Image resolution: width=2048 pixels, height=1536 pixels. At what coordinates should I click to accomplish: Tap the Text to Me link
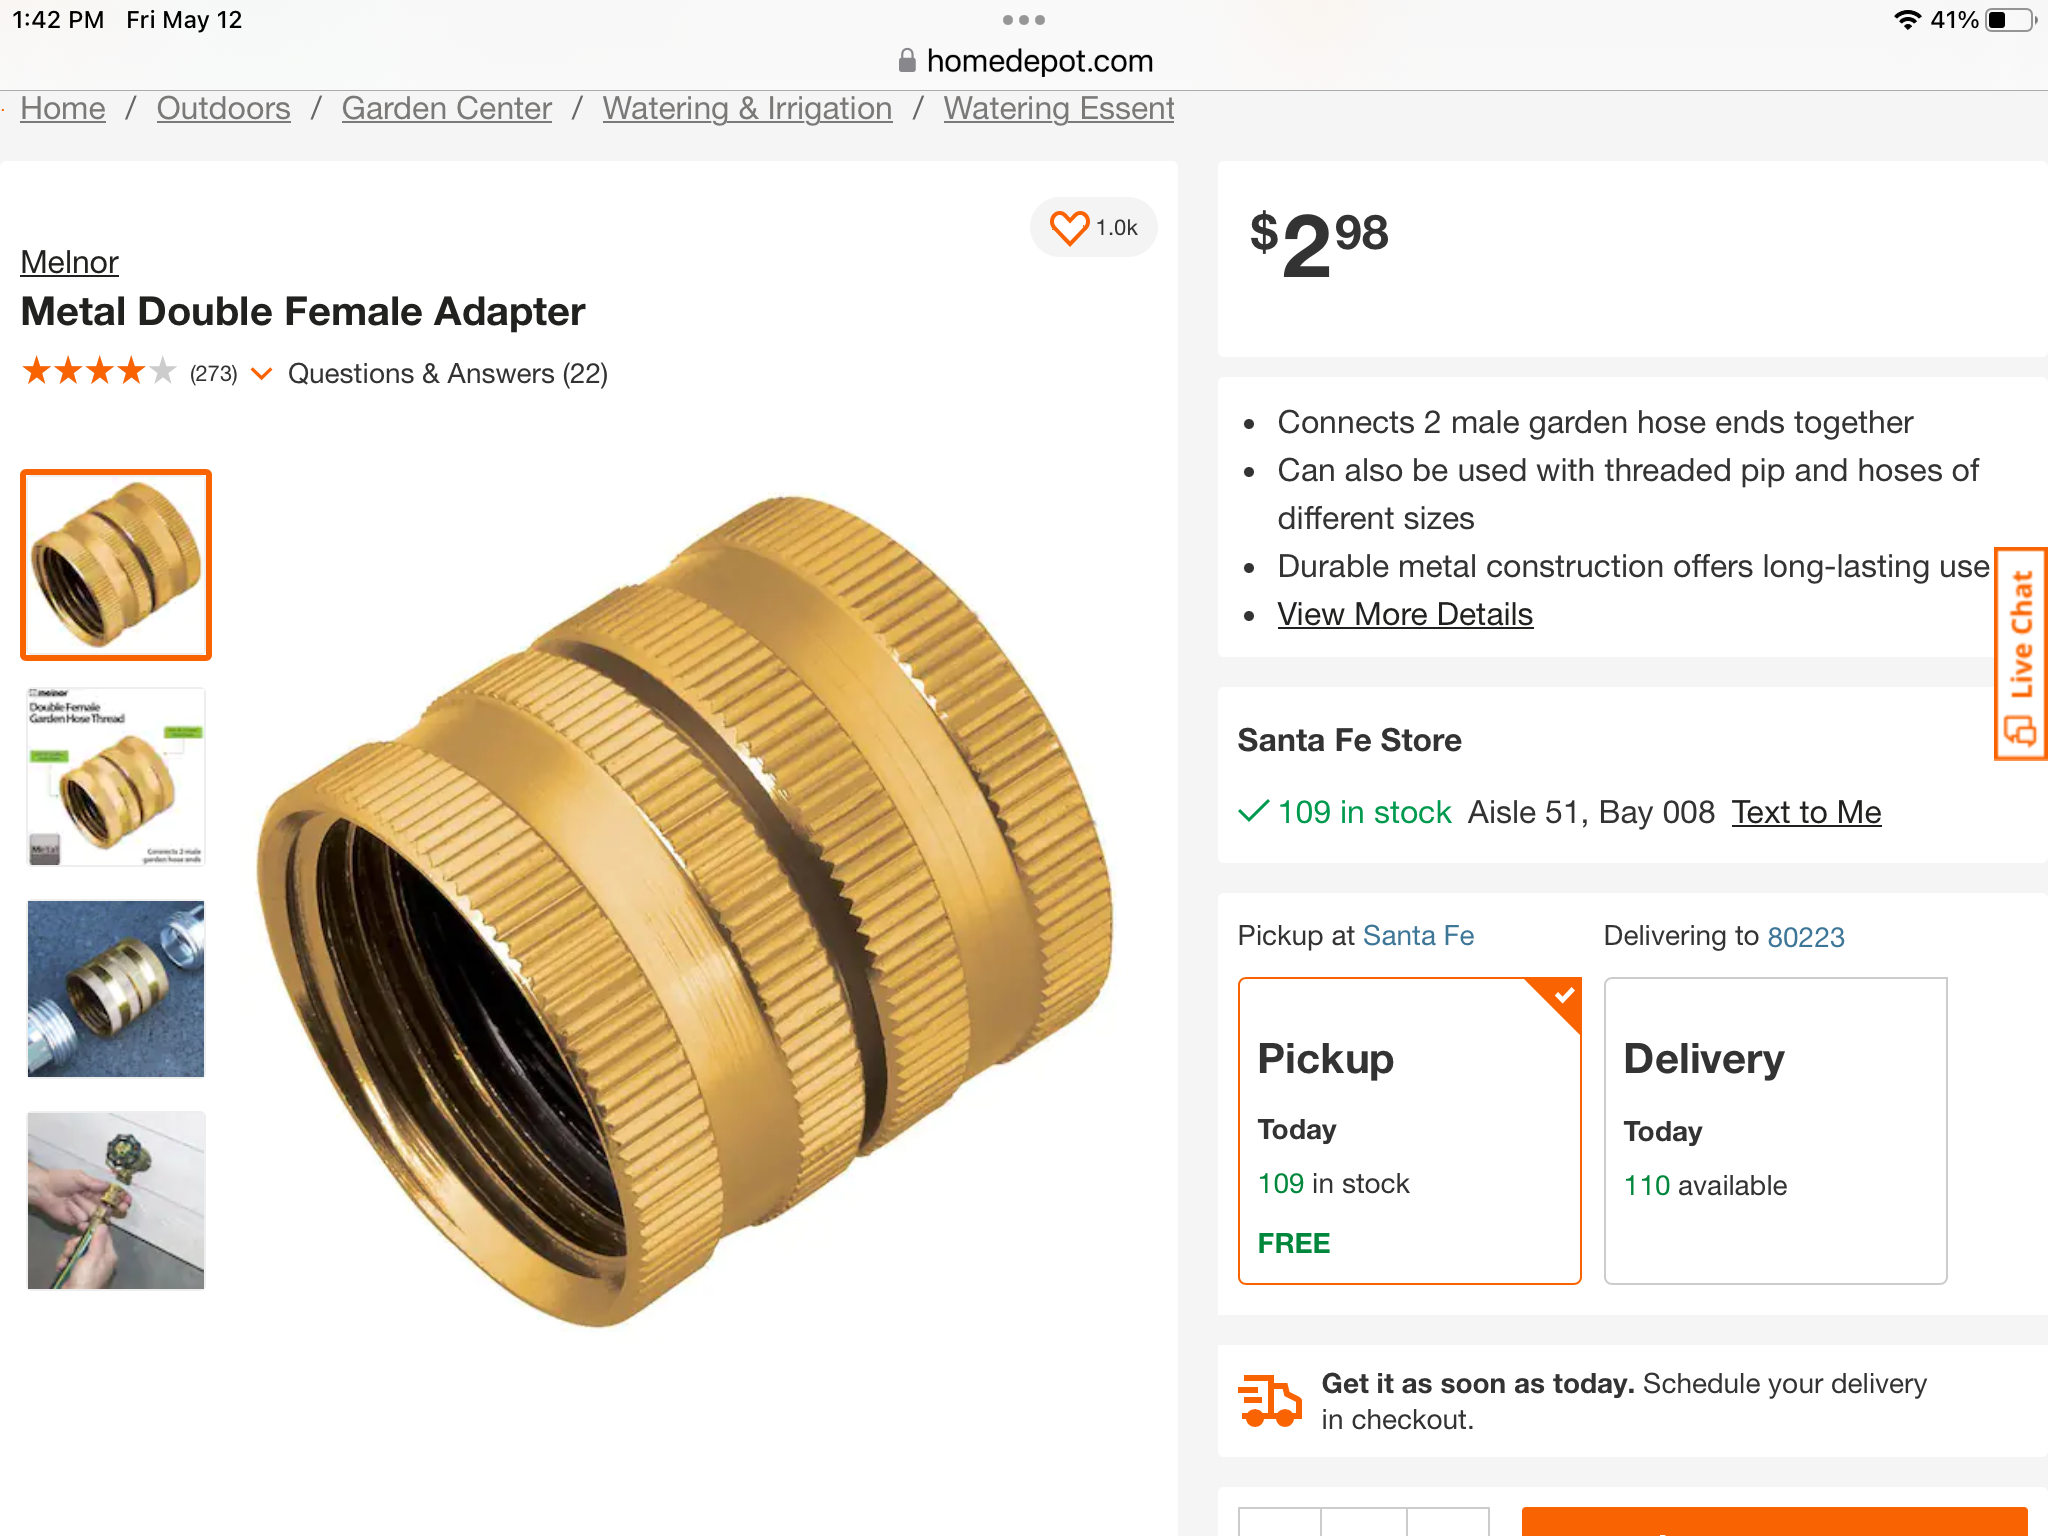[1806, 812]
